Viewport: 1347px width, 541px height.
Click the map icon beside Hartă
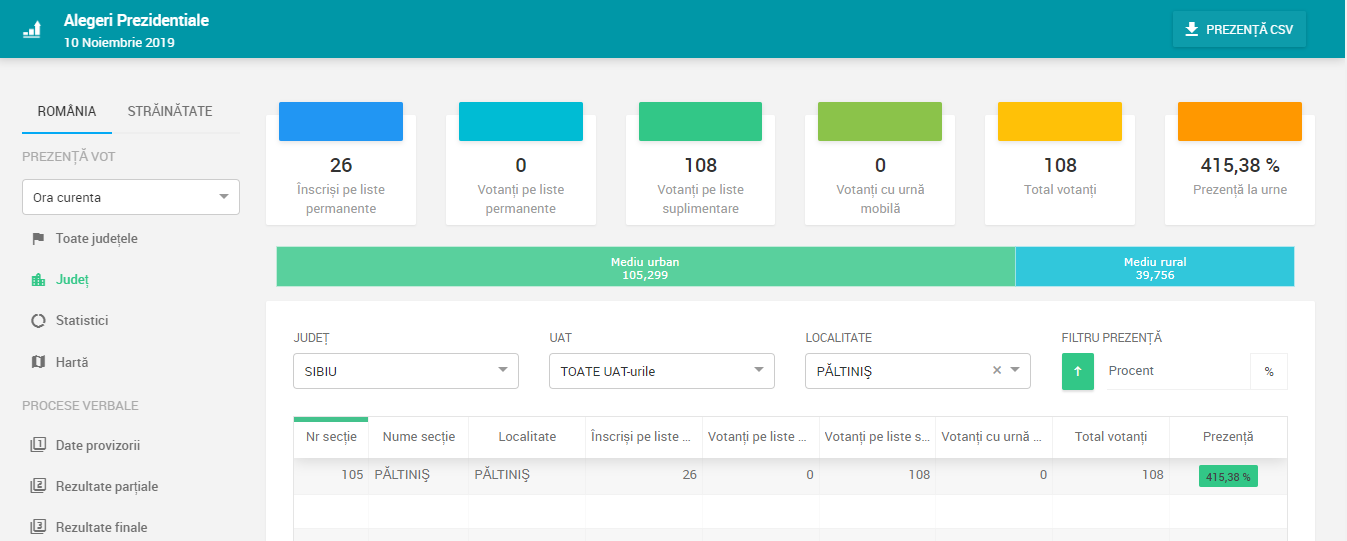[38, 362]
